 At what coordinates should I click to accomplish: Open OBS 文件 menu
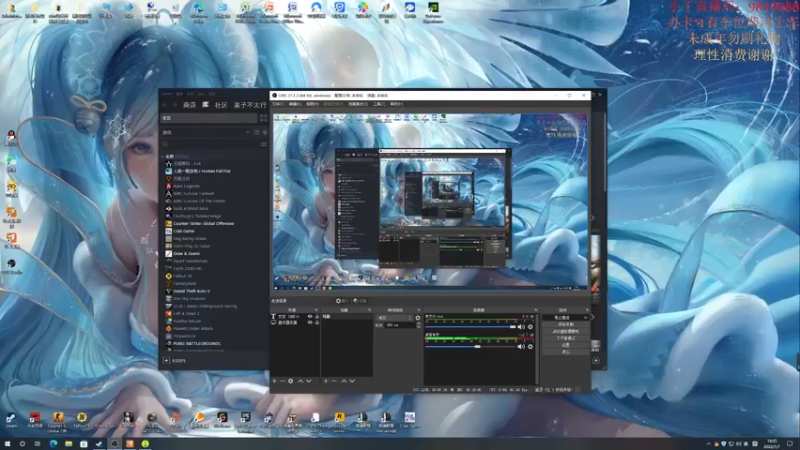tap(278, 104)
